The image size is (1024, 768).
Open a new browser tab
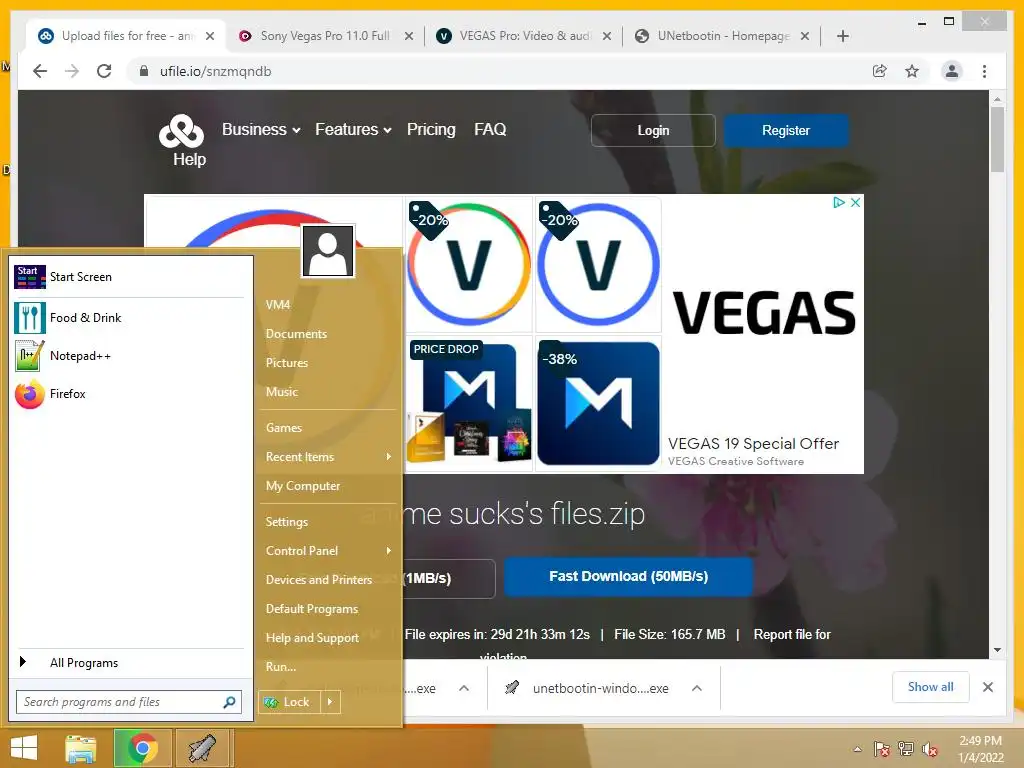(x=842, y=36)
